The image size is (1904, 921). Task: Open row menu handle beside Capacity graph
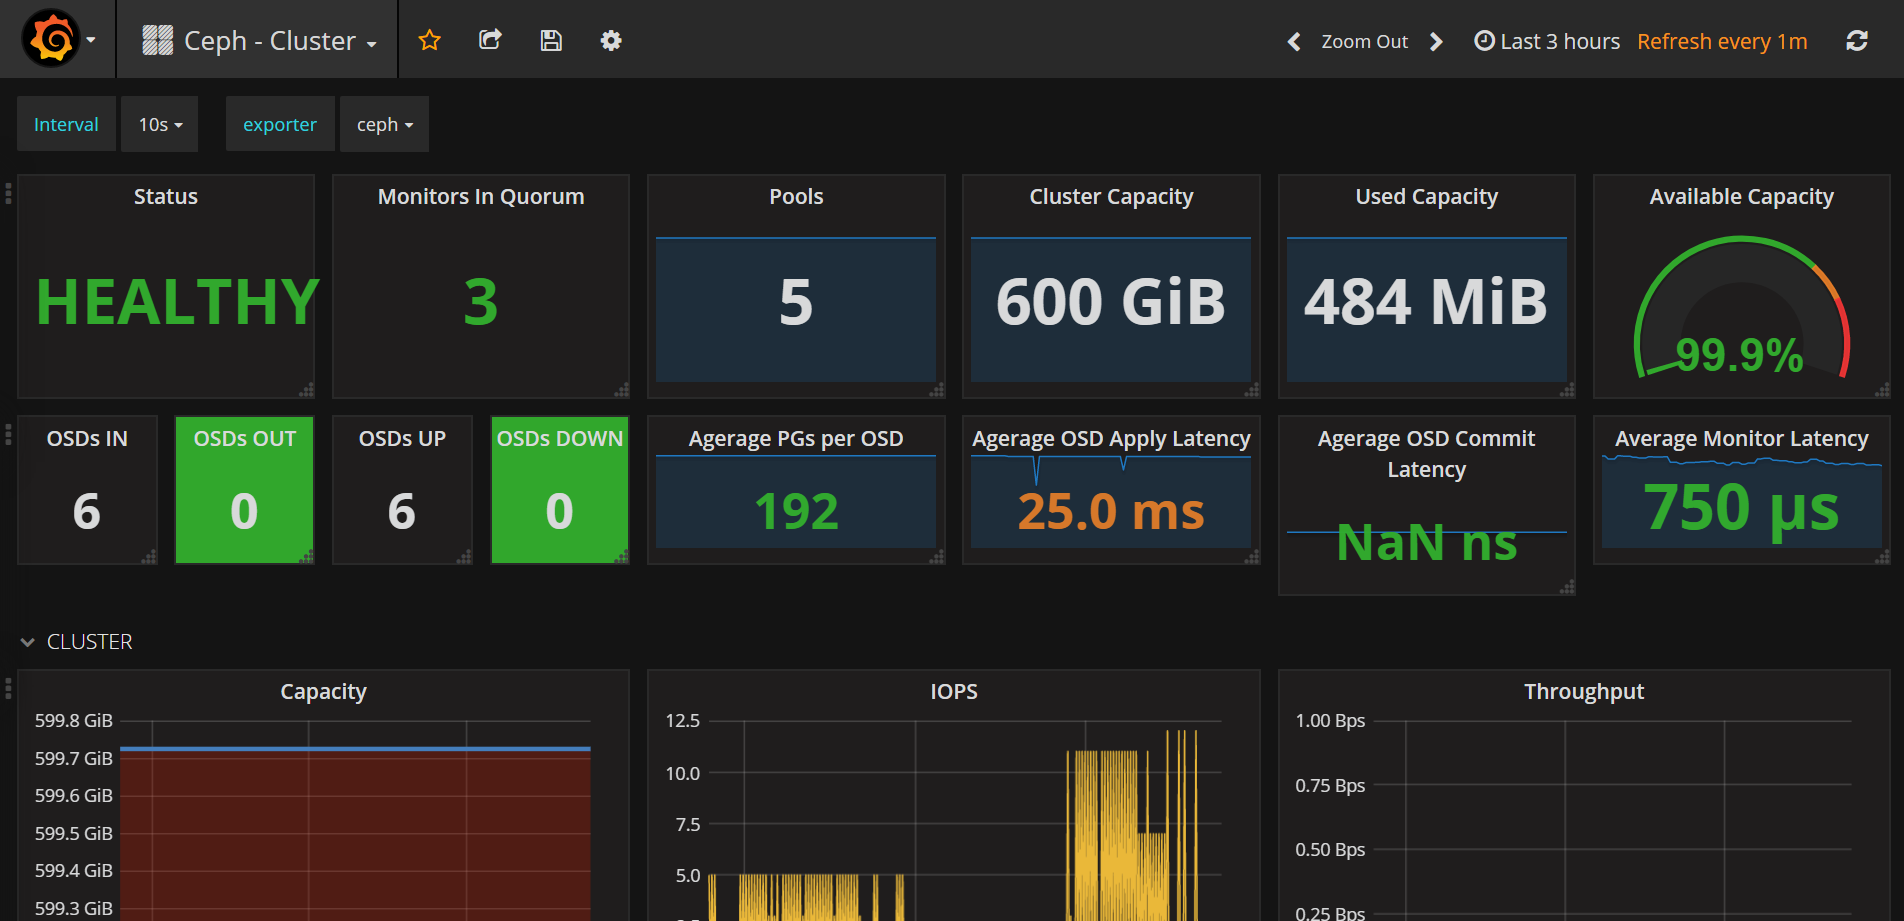(x=9, y=688)
